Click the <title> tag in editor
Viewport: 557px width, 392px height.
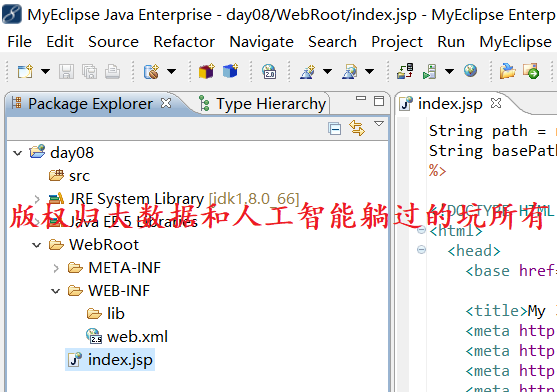click(496, 311)
